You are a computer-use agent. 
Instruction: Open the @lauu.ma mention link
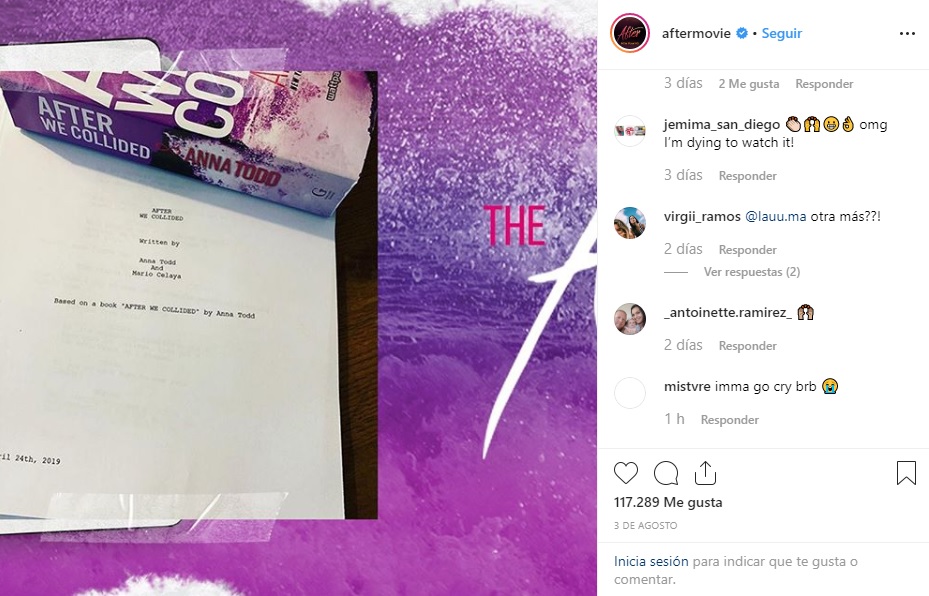(x=776, y=216)
